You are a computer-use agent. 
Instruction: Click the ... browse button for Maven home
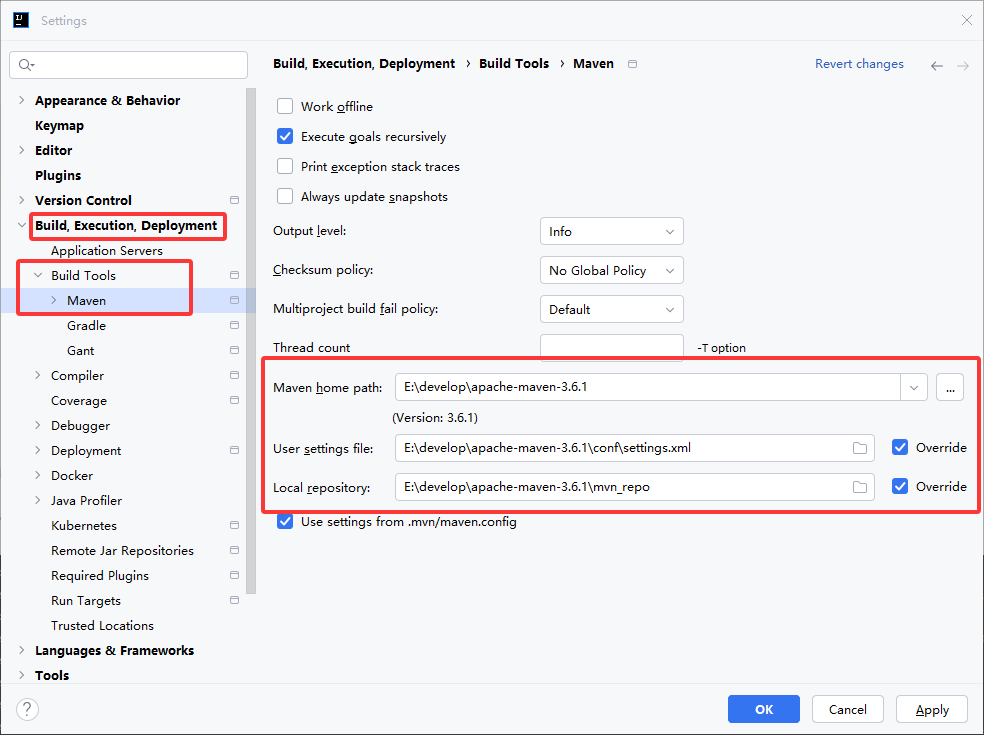click(950, 387)
